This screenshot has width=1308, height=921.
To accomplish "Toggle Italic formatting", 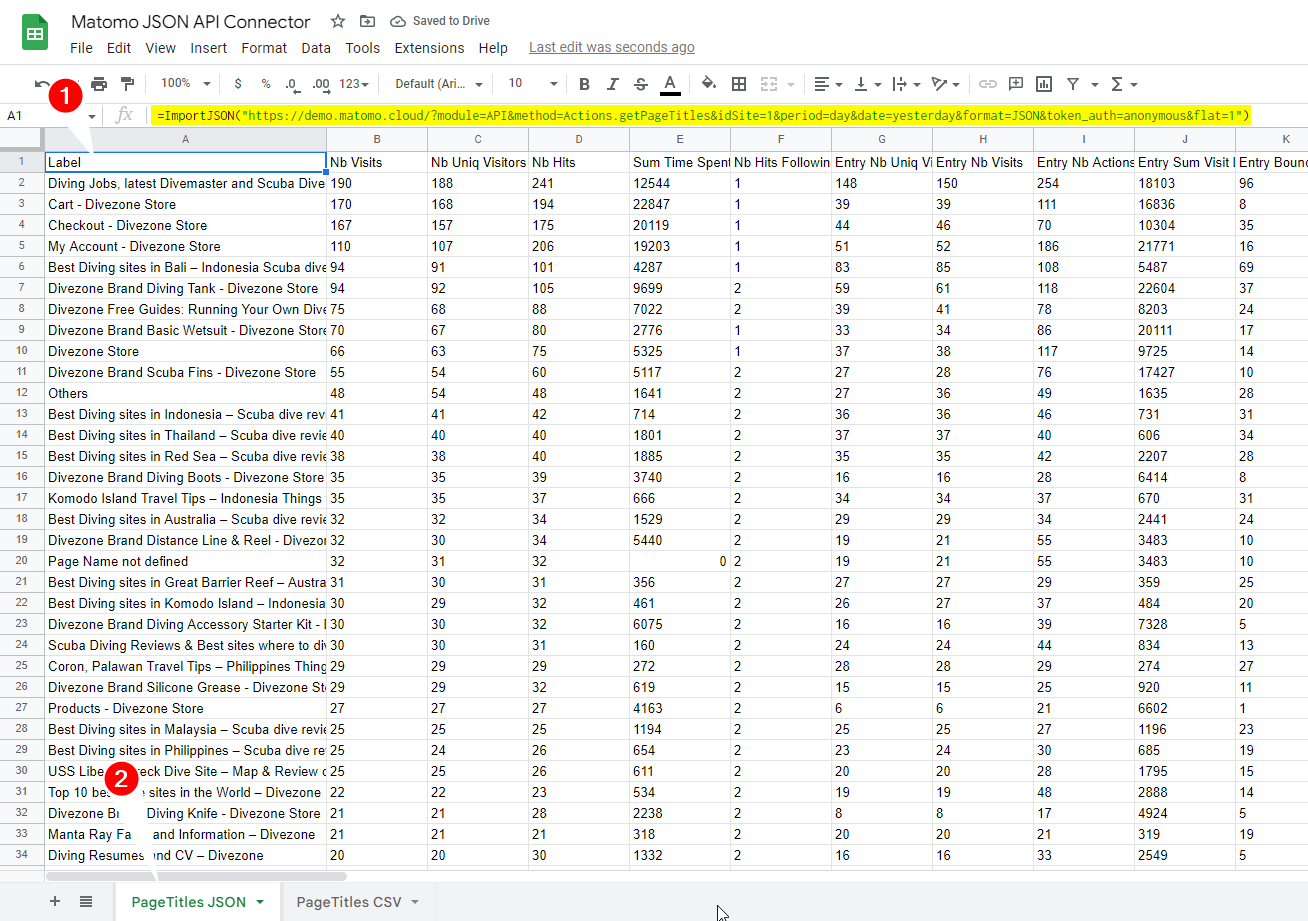I will pyautogui.click(x=613, y=84).
